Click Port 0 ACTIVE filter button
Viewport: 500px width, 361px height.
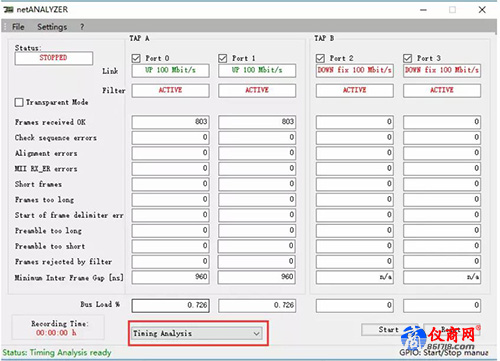[170, 90]
